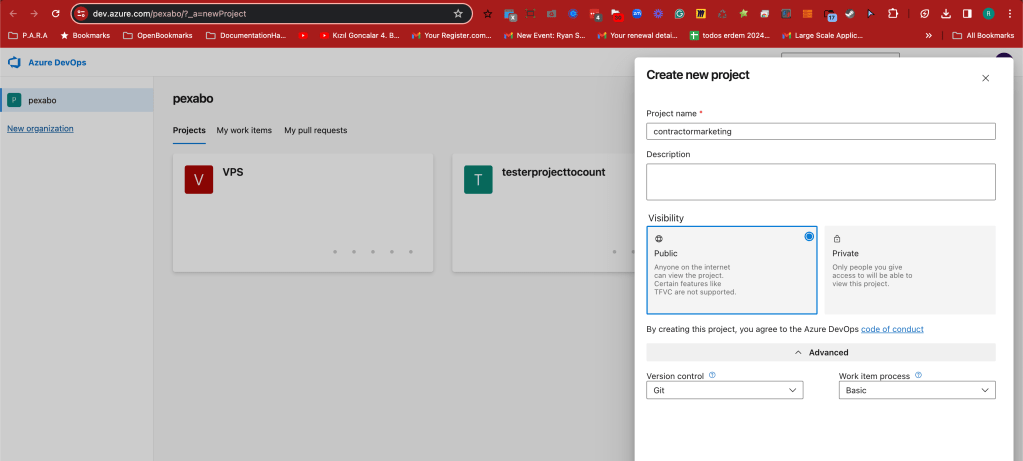Image resolution: width=1023 pixels, height=461 pixels.
Task: Reload the page with browser refresh
Action: pos(55,13)
